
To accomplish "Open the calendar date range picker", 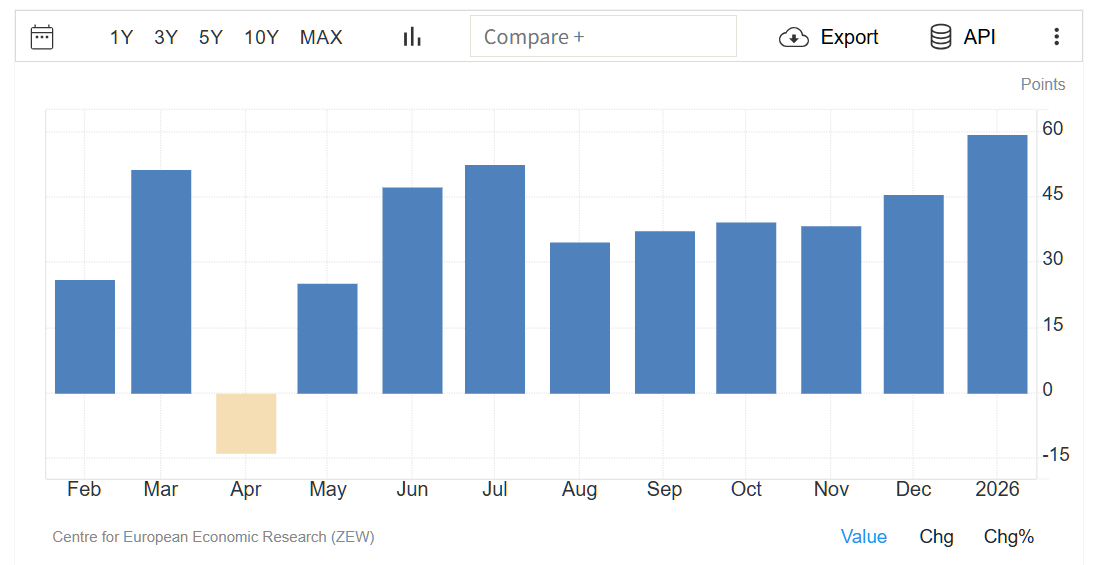I will pyautogui.click(x=42, y=37).
